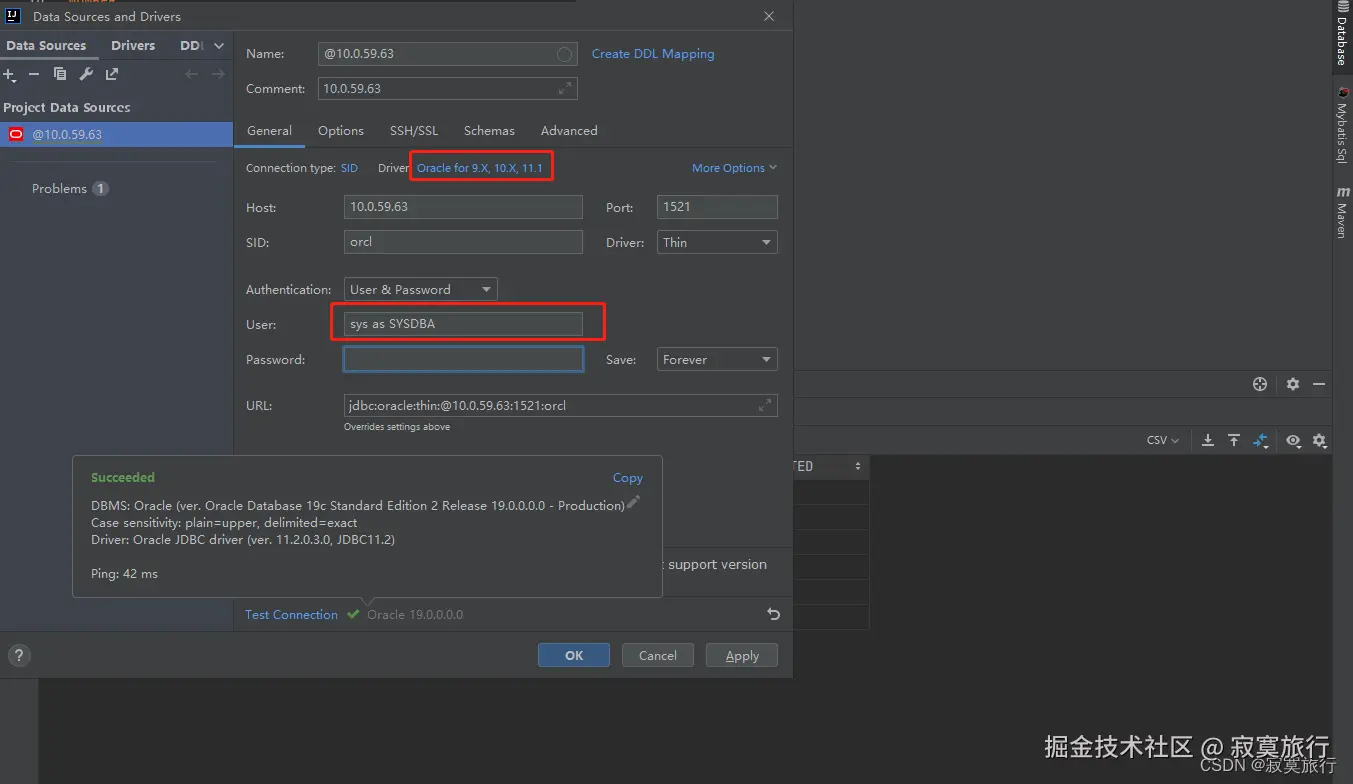The height and width of the screenshot is (784, 1353).
Task: Navigate forward with the right arrow
Action: (217, 74)
